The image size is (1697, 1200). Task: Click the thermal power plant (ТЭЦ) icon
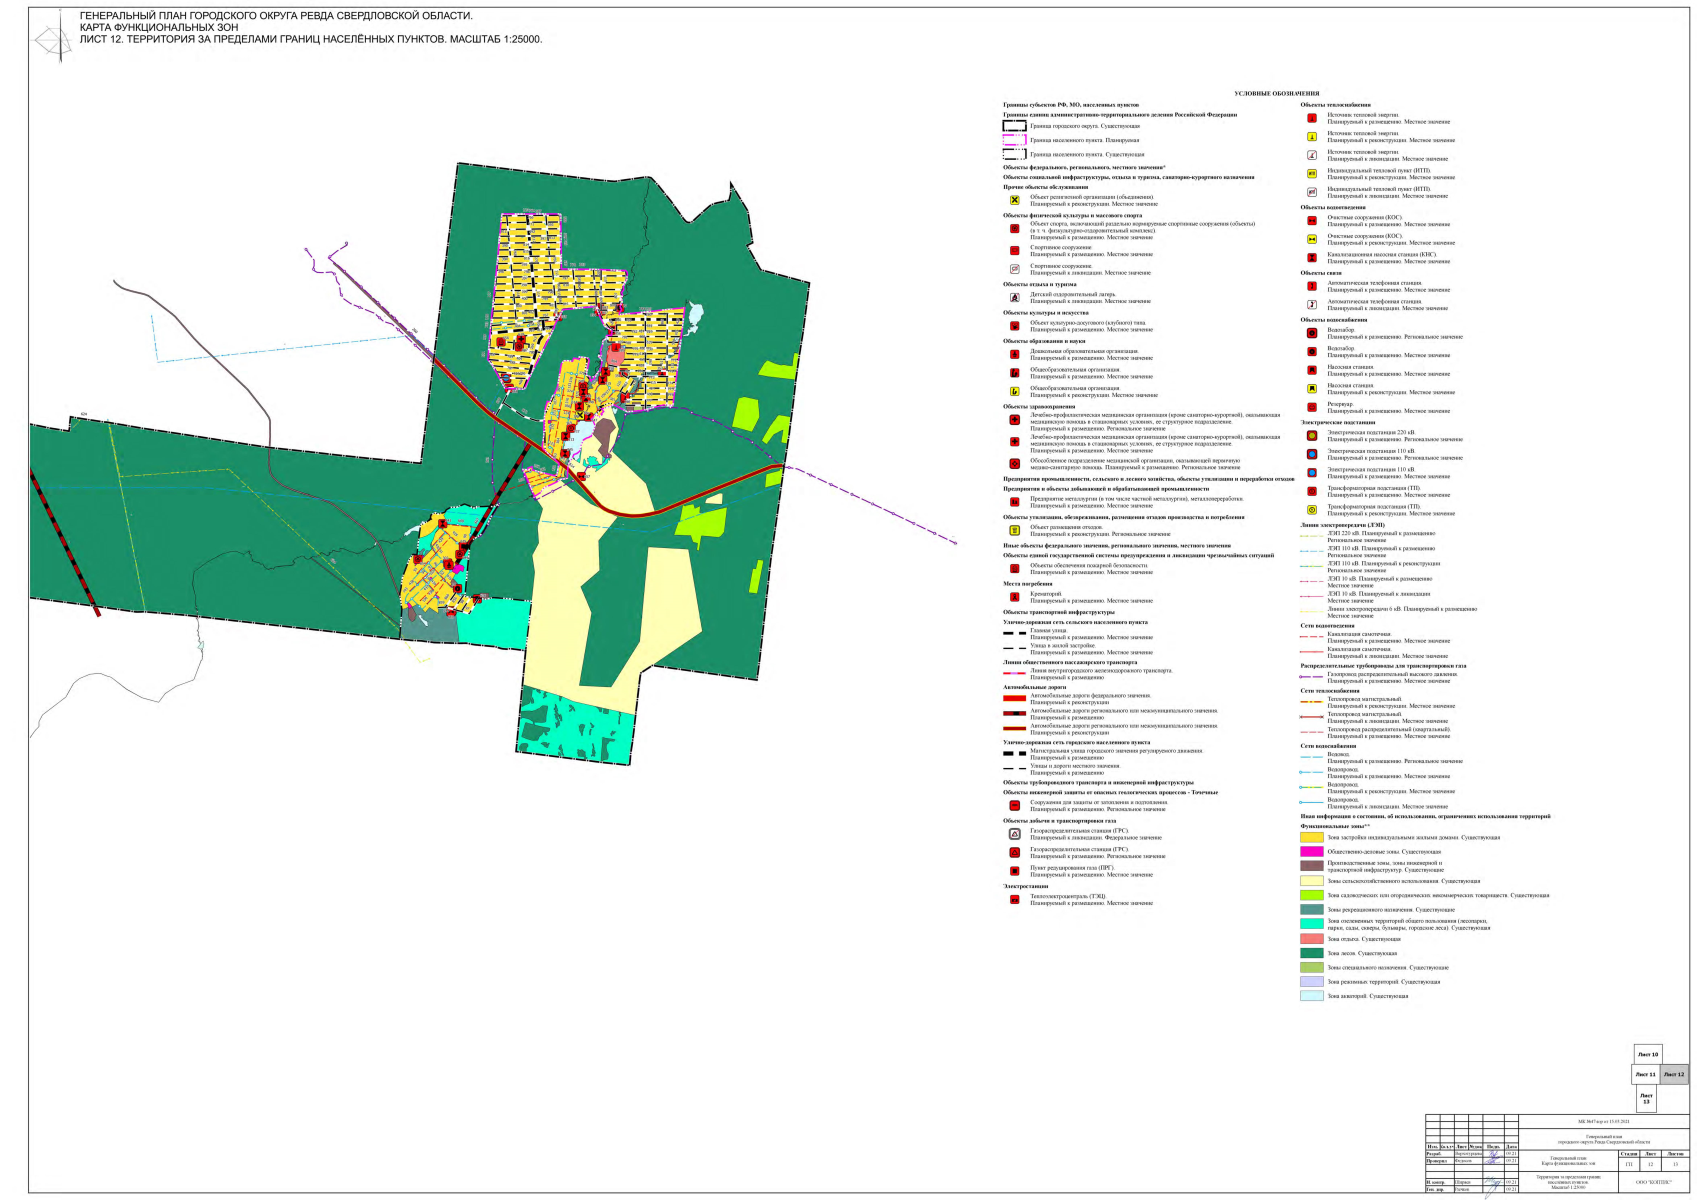pyautogui.click(x=1014, y=899)
